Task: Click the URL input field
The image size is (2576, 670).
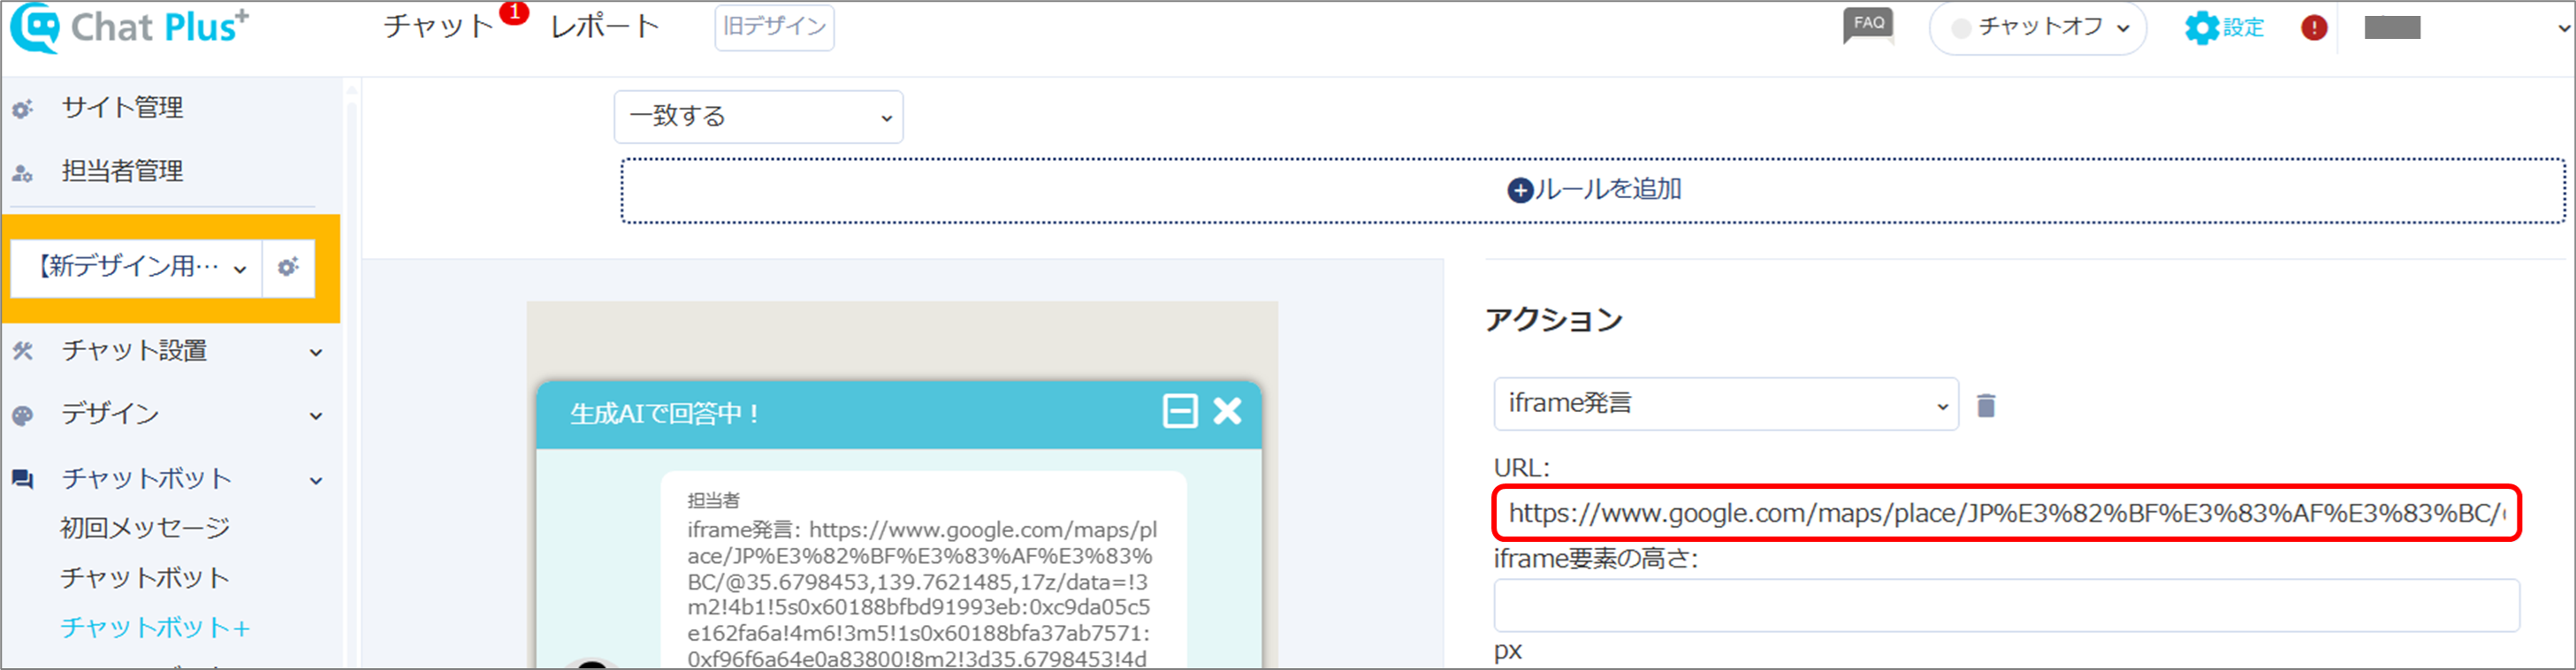Action: click(x=2007, y=513)
